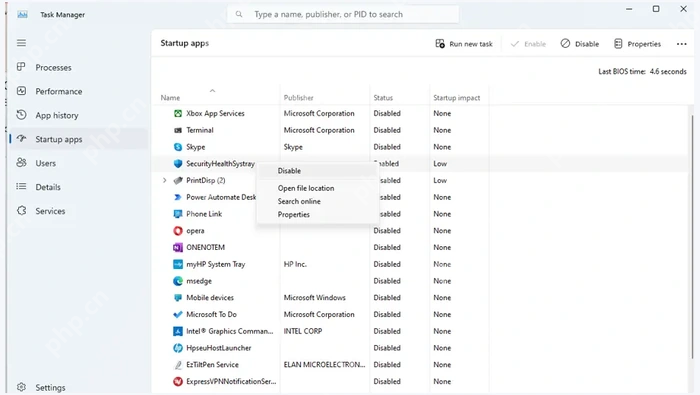Click the Settings gear icon
This screenshot has width=700, height=395.
point(21,387)
